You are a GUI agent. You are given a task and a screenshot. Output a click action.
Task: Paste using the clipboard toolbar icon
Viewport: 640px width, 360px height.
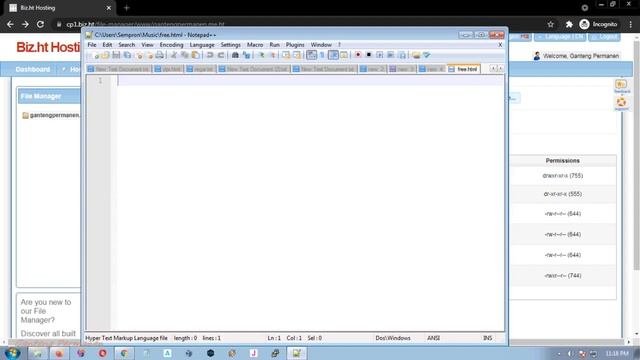[x=196, y=55]
